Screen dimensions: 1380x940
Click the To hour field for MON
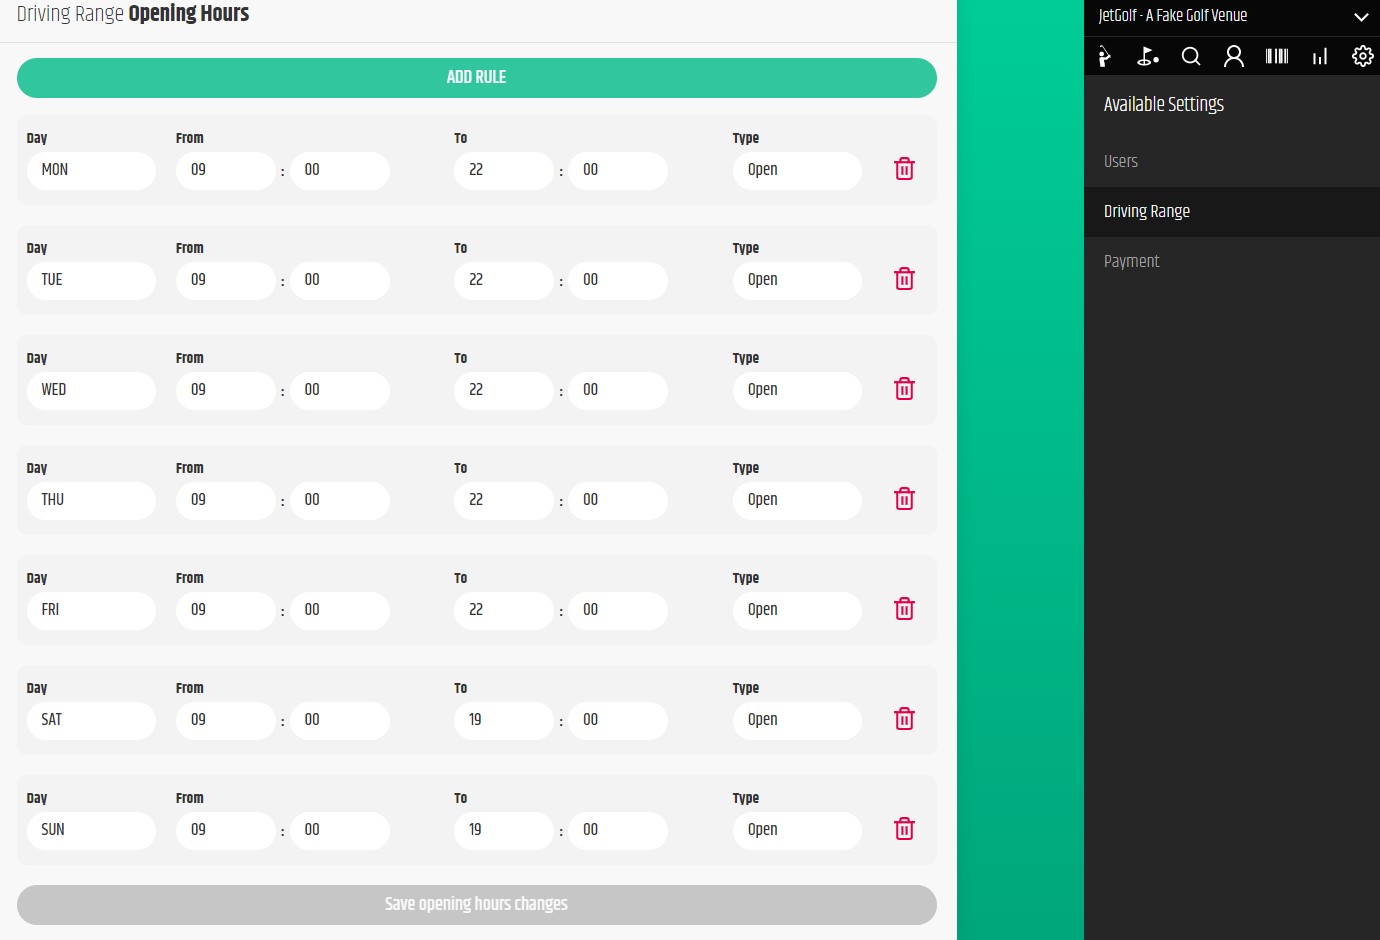click(503, 170)
